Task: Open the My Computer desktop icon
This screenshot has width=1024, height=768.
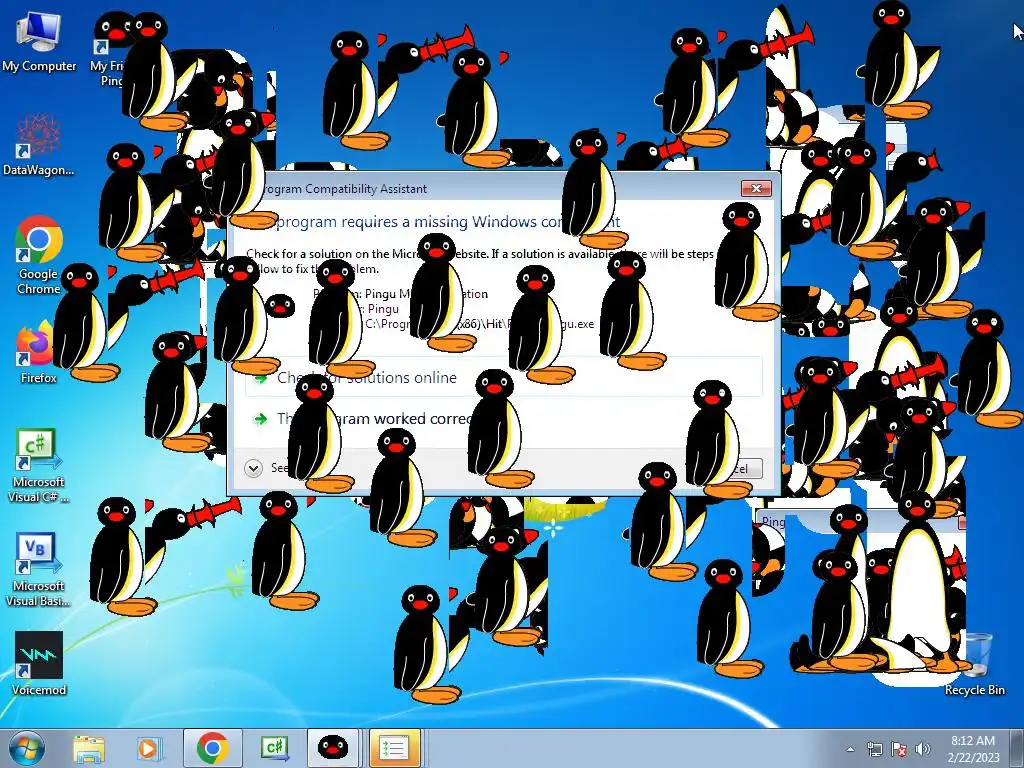Action: [39, 40]
